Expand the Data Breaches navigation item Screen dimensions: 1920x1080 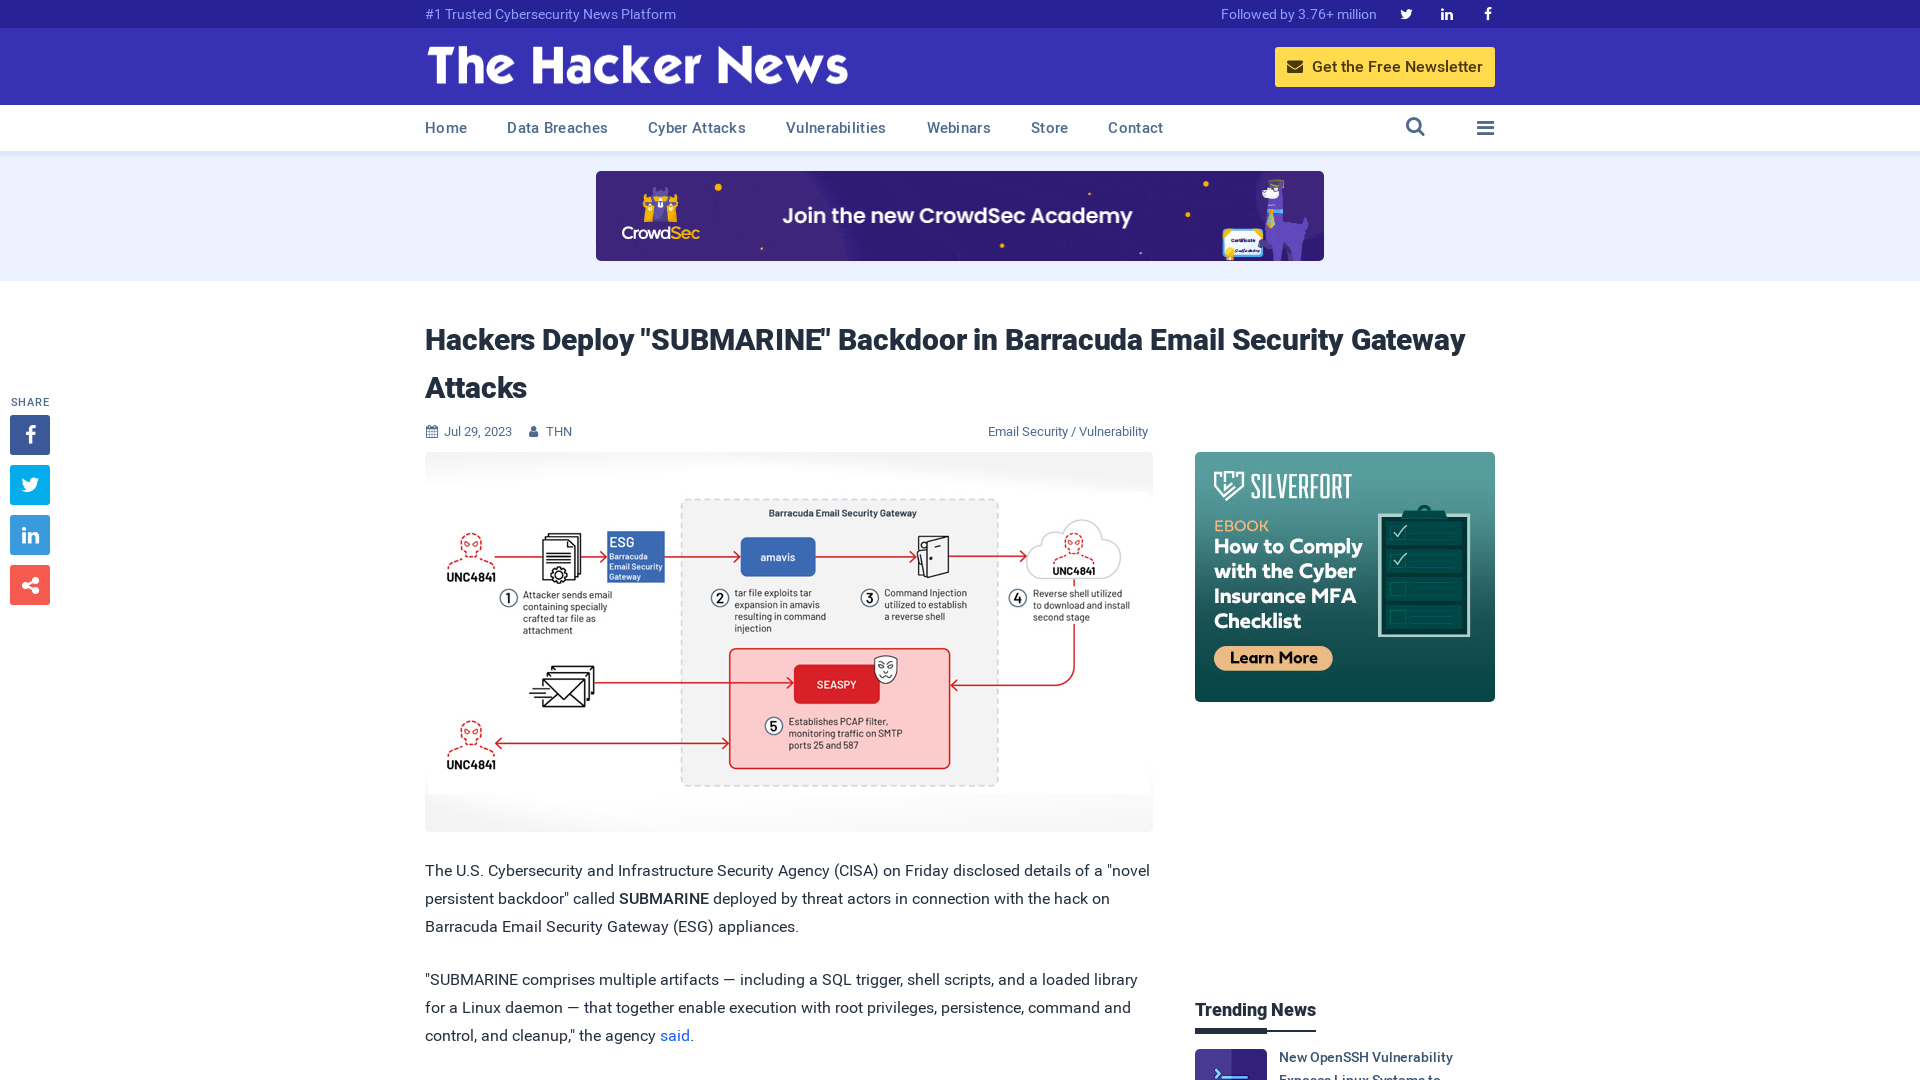click(556, 128)
